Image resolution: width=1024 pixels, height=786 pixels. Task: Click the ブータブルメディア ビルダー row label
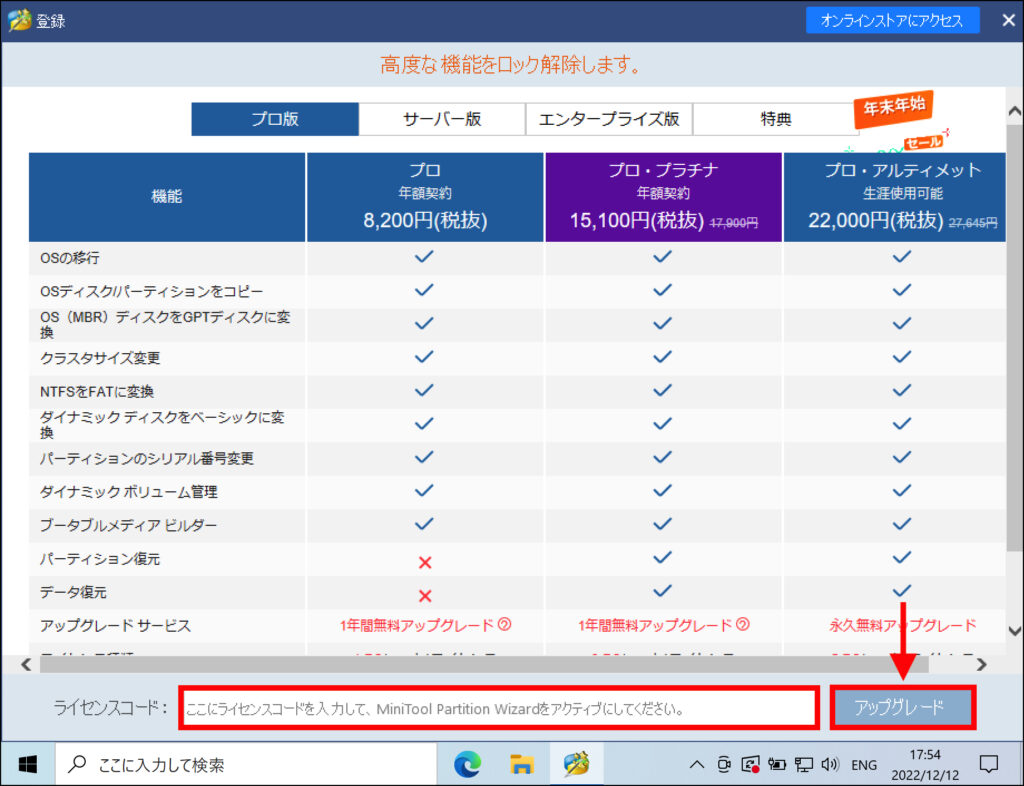click(x=129, y=525)
